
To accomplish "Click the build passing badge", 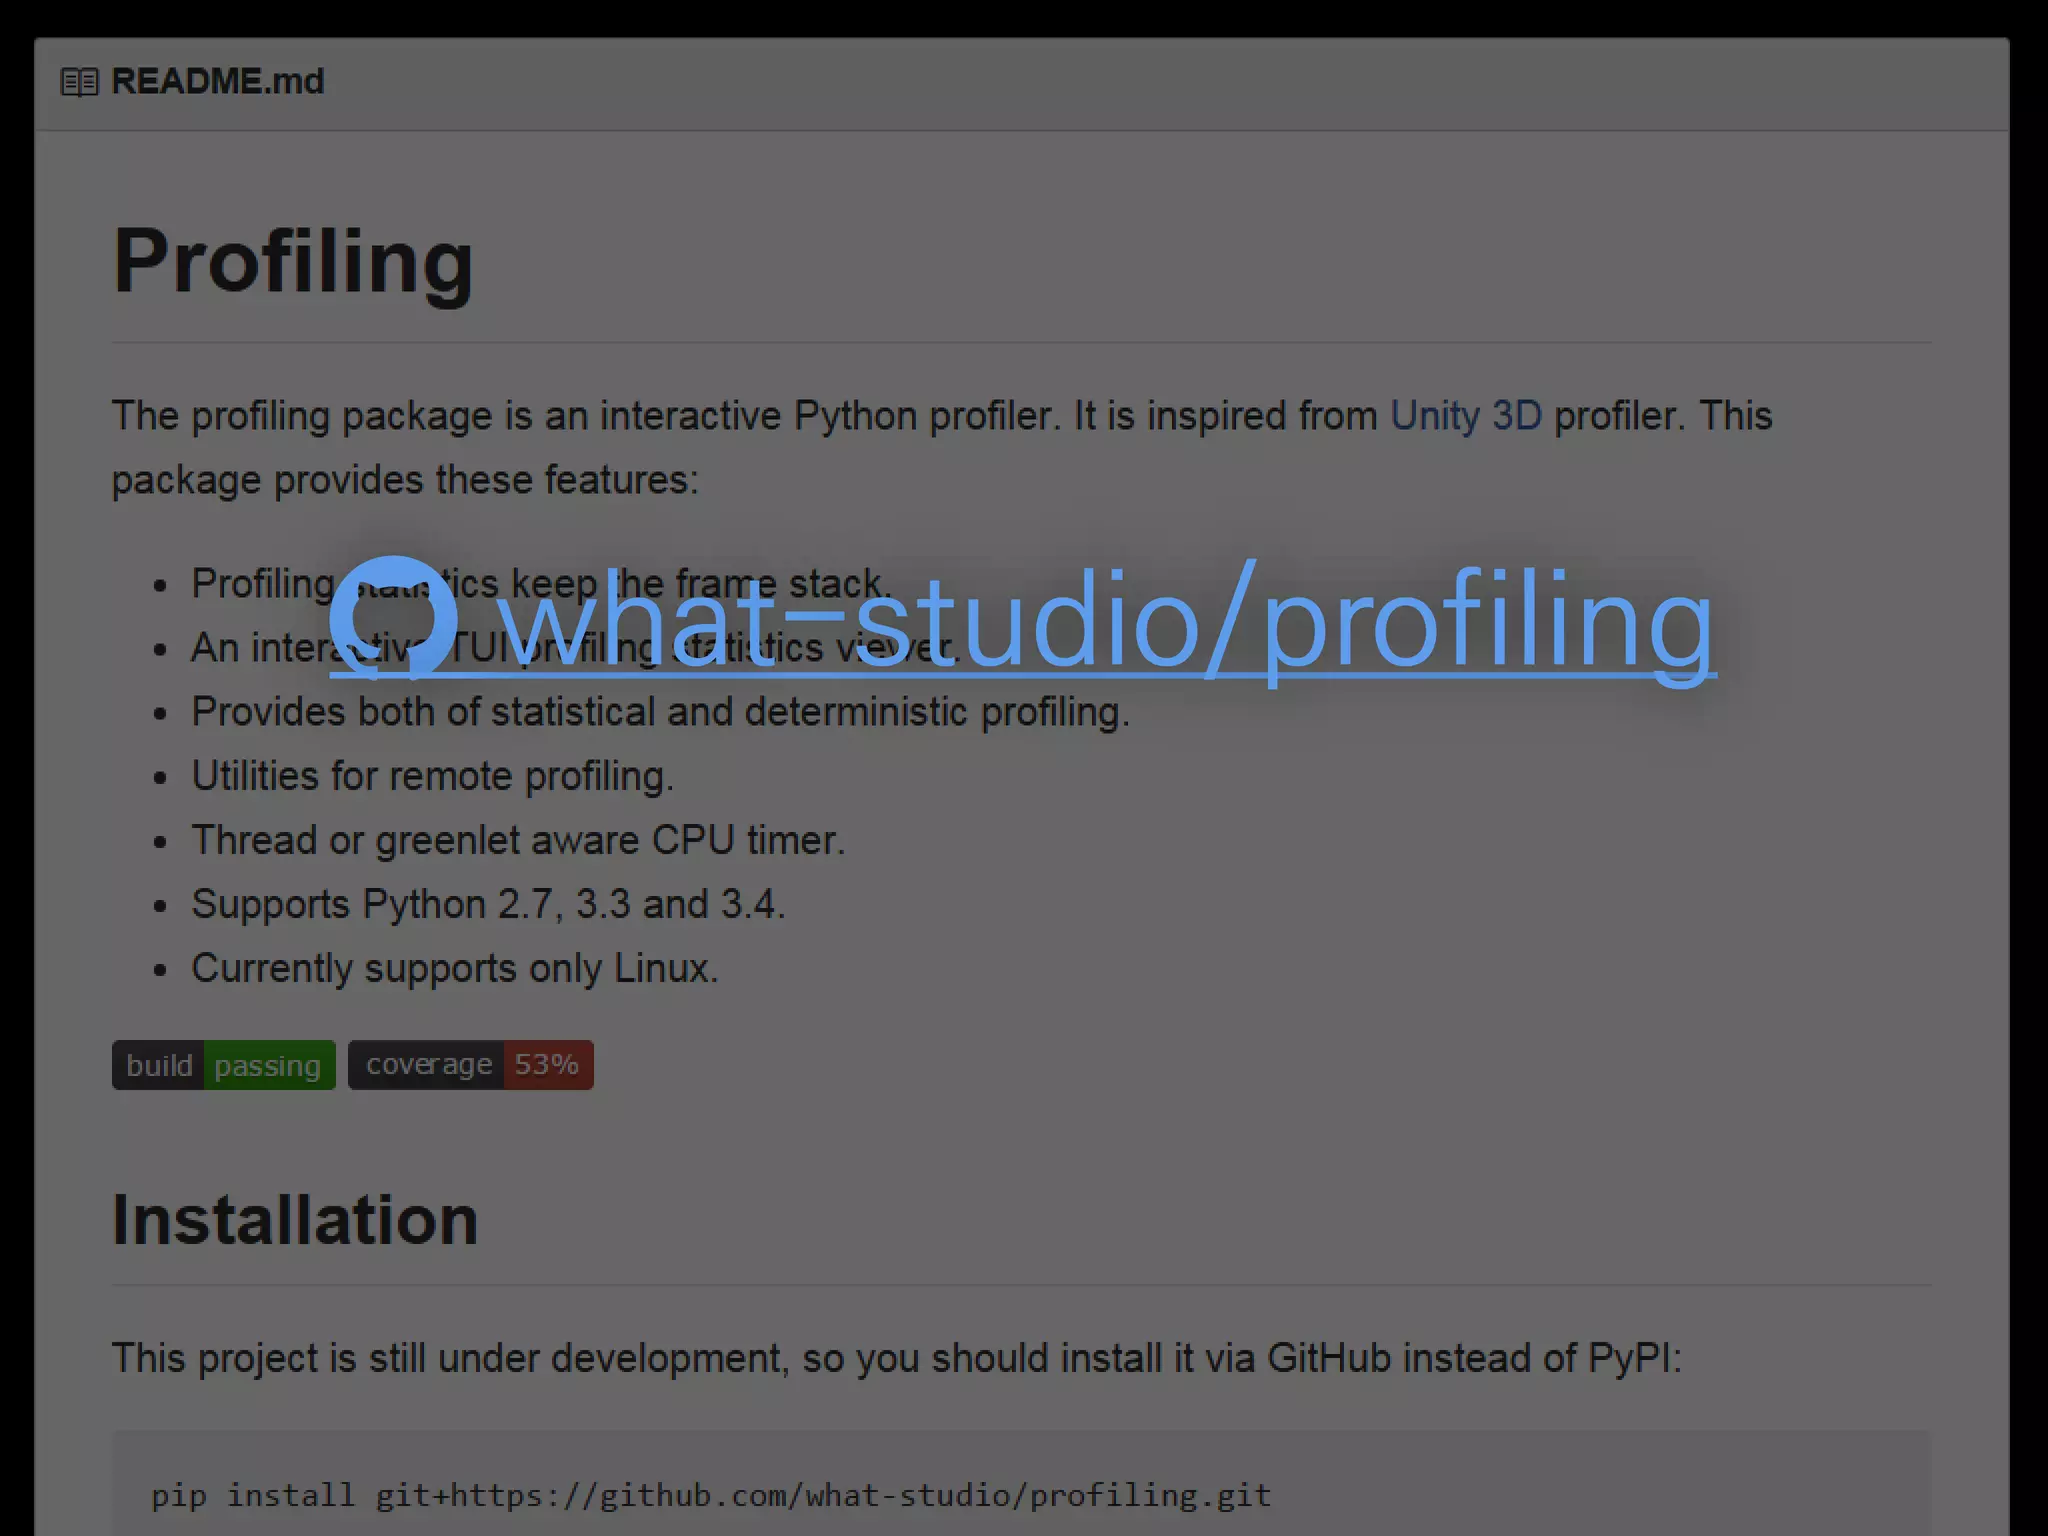I will point(224,1065).
